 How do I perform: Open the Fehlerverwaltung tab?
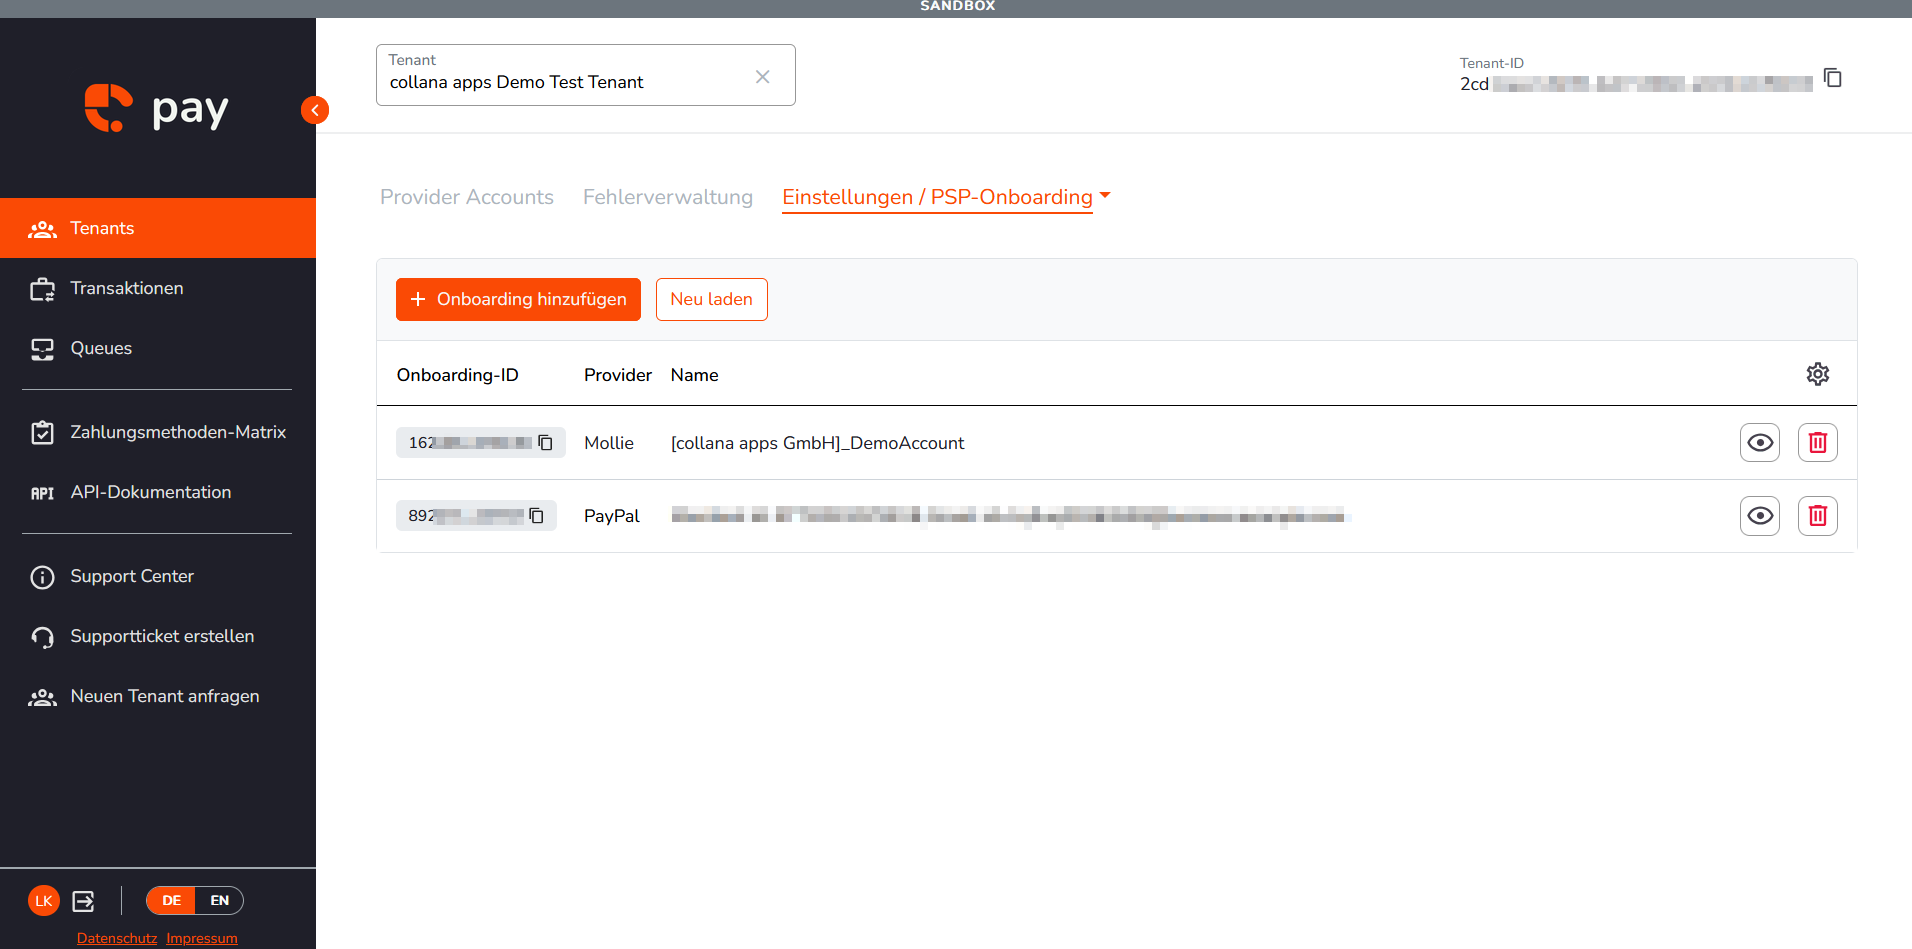668,197
